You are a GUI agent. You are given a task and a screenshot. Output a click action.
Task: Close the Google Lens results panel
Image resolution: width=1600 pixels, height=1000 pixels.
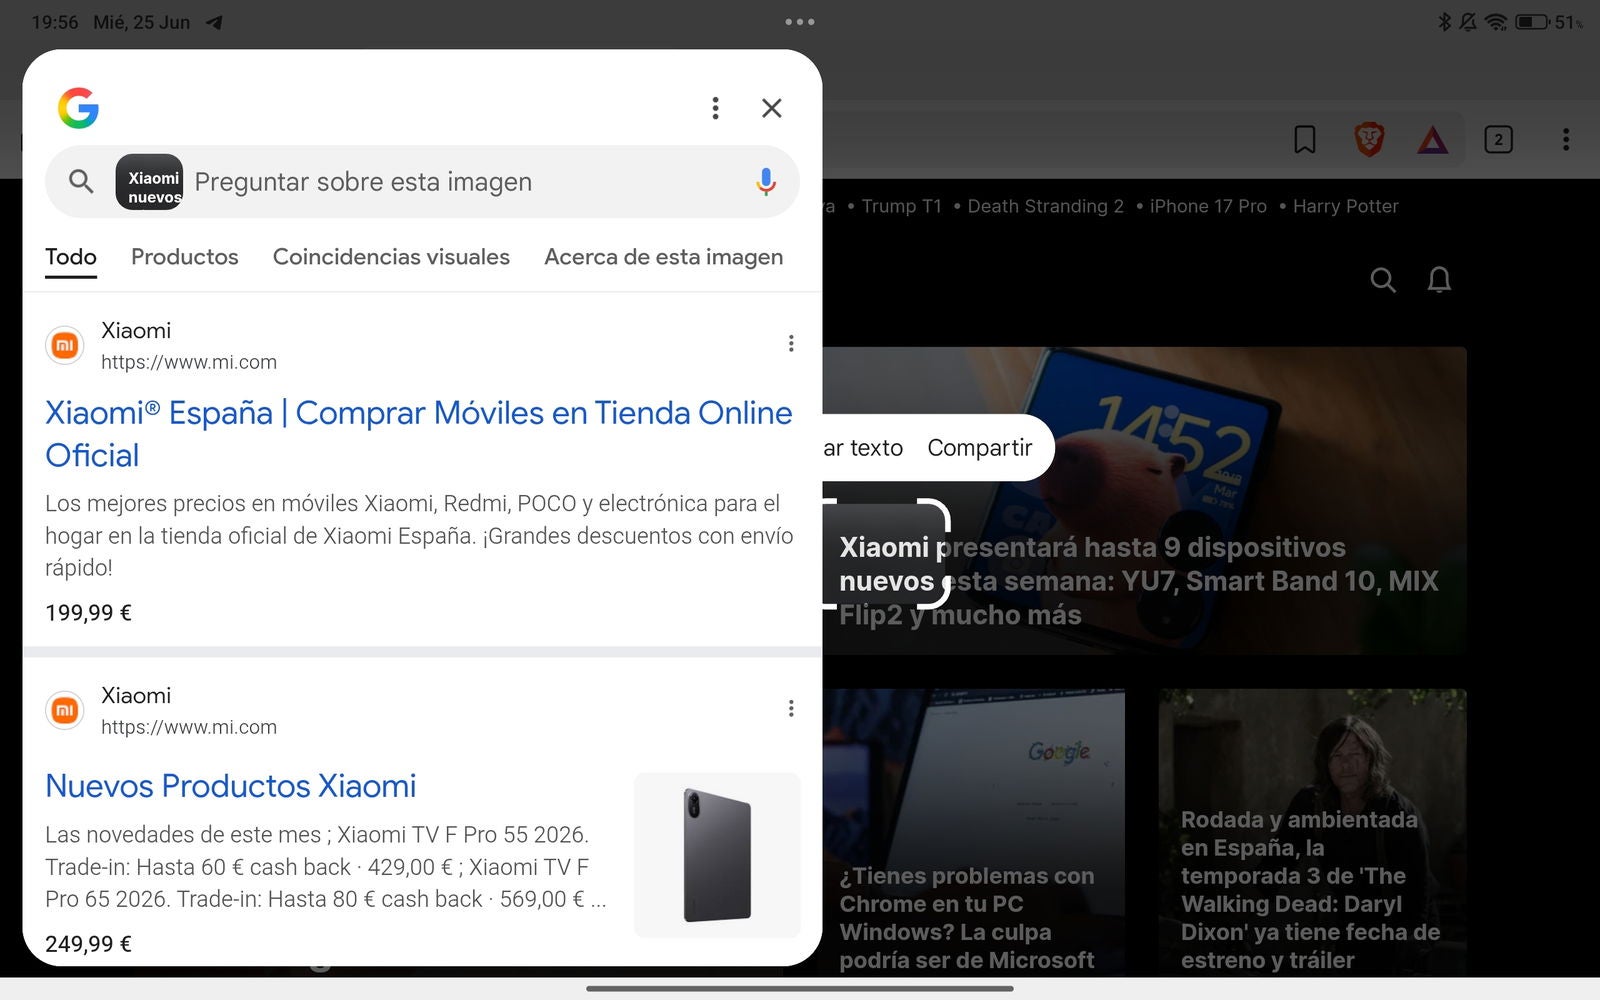(x=771, y=108)
